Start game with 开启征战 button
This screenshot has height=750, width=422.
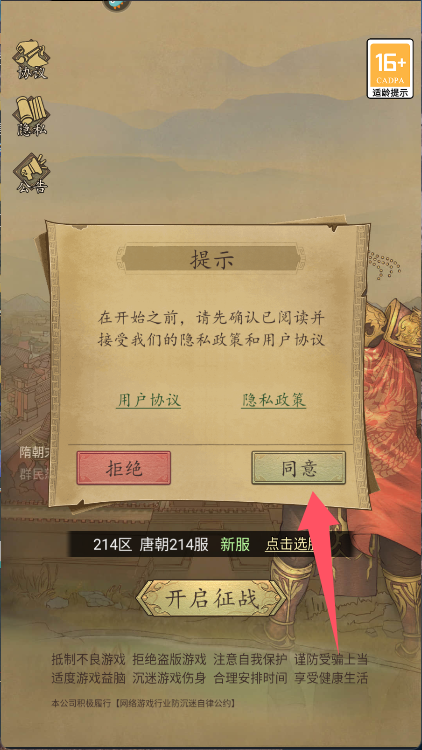pos(211,598)
